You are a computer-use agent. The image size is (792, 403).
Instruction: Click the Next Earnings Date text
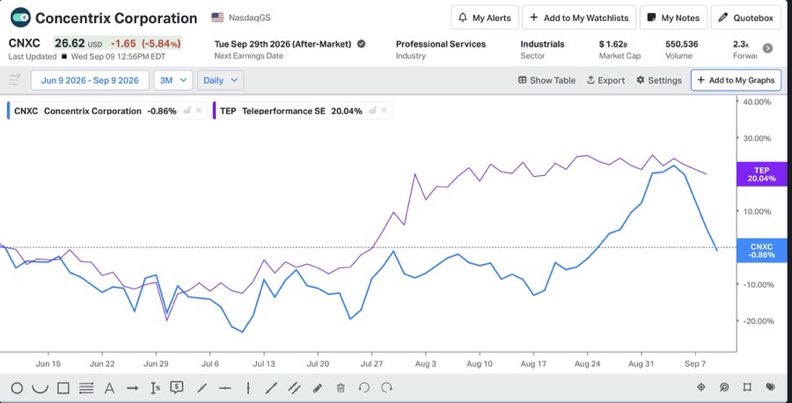pos(249,56)
